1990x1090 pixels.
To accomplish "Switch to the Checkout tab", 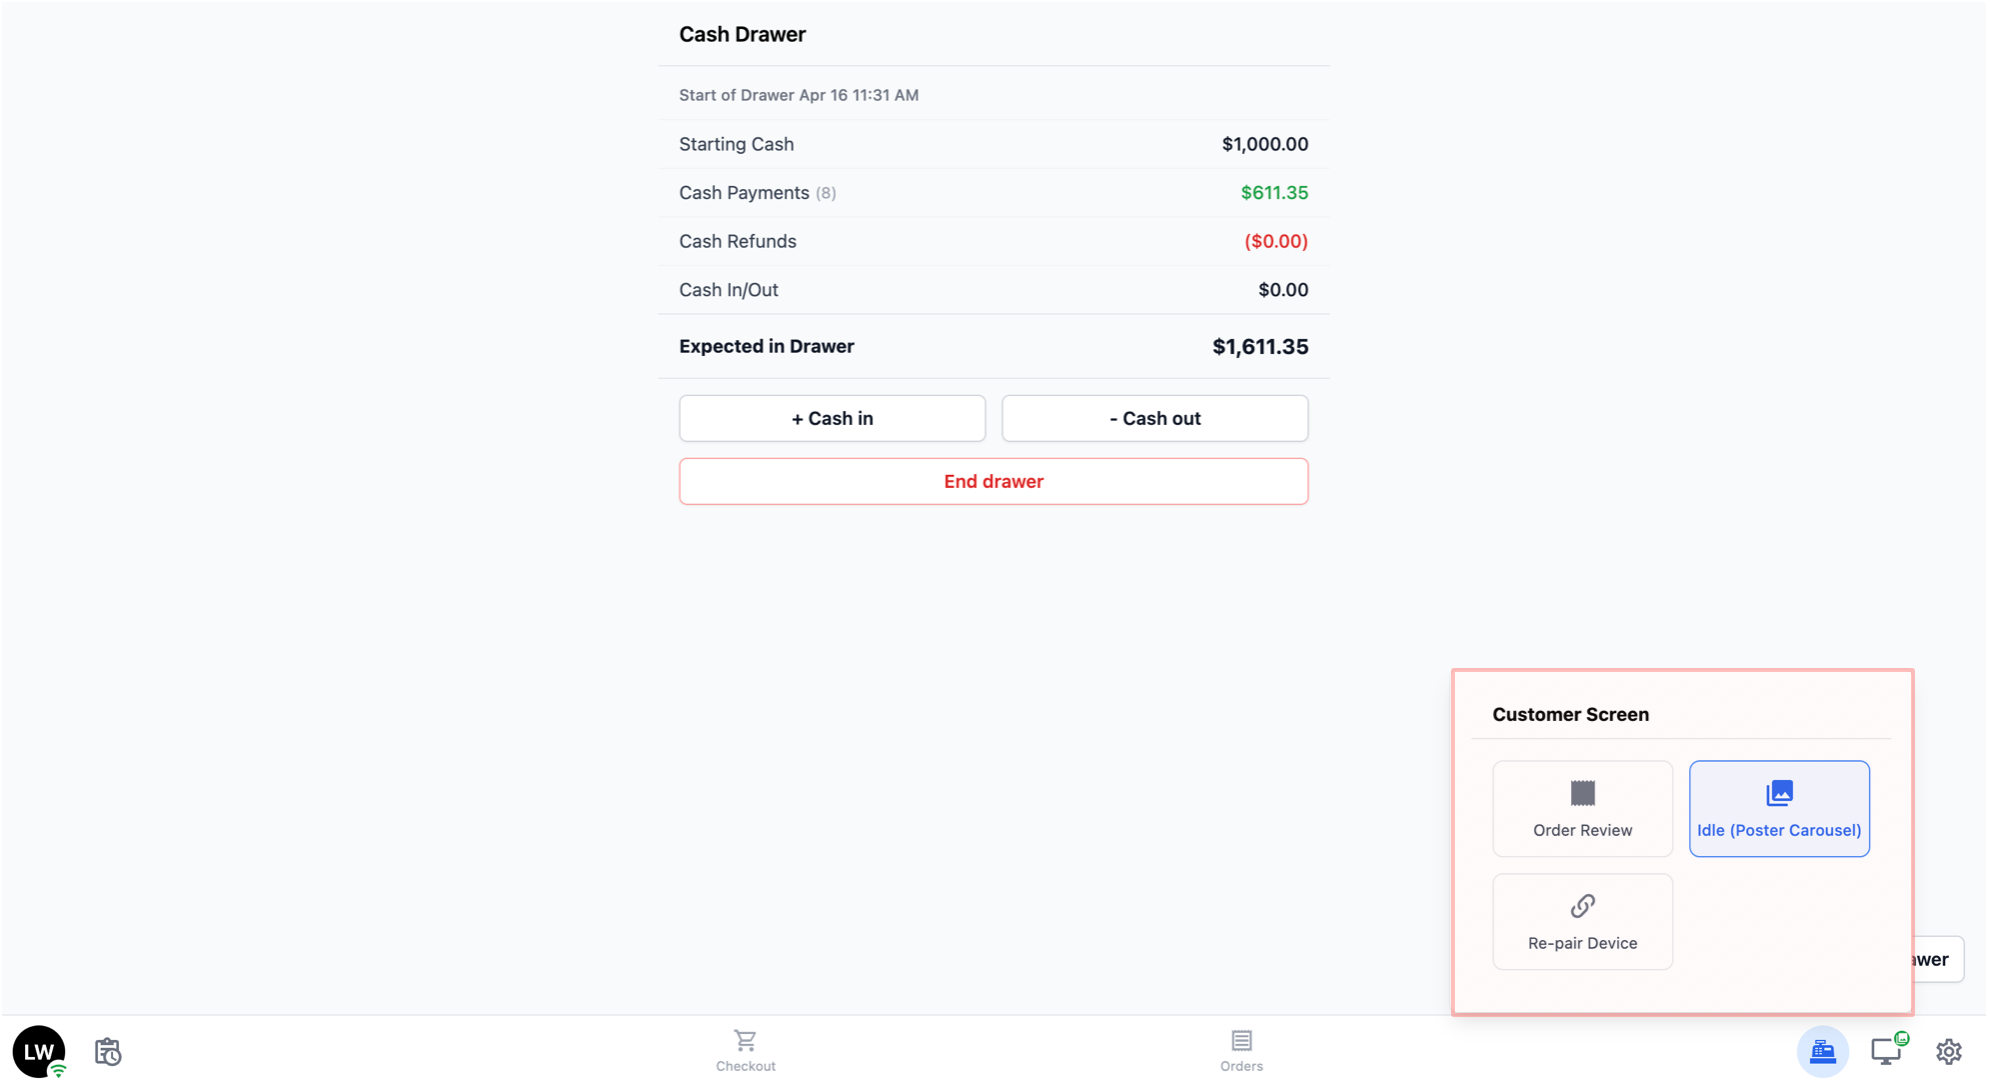I will (x=745, y=1051).
